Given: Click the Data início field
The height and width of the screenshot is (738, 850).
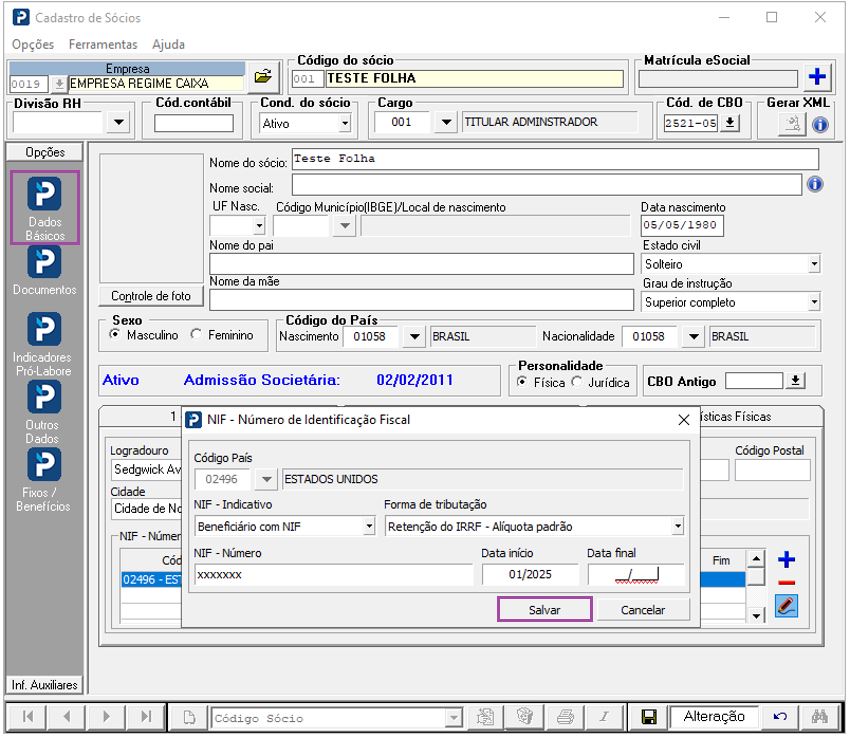Looking at the screenshot, I should 530,575.
